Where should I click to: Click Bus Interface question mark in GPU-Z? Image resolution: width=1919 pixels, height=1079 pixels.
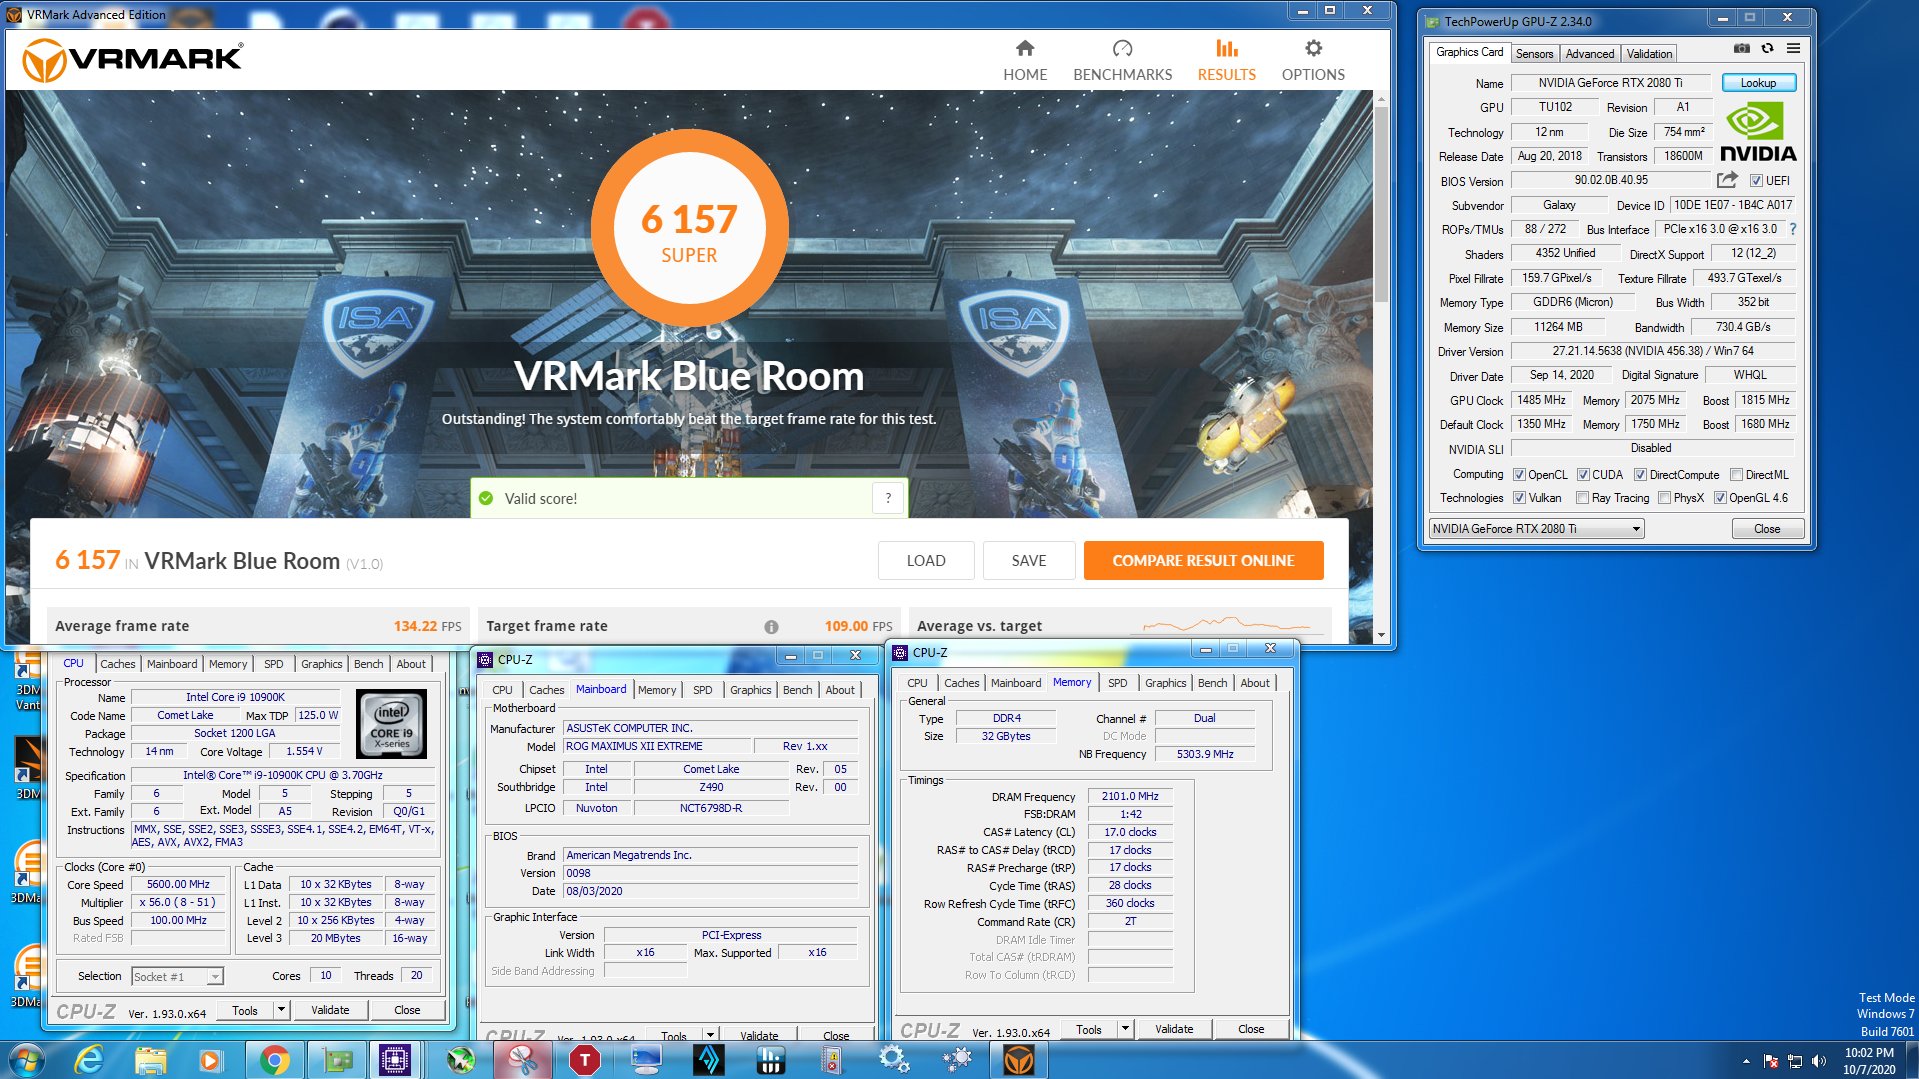coord(1793,229)
